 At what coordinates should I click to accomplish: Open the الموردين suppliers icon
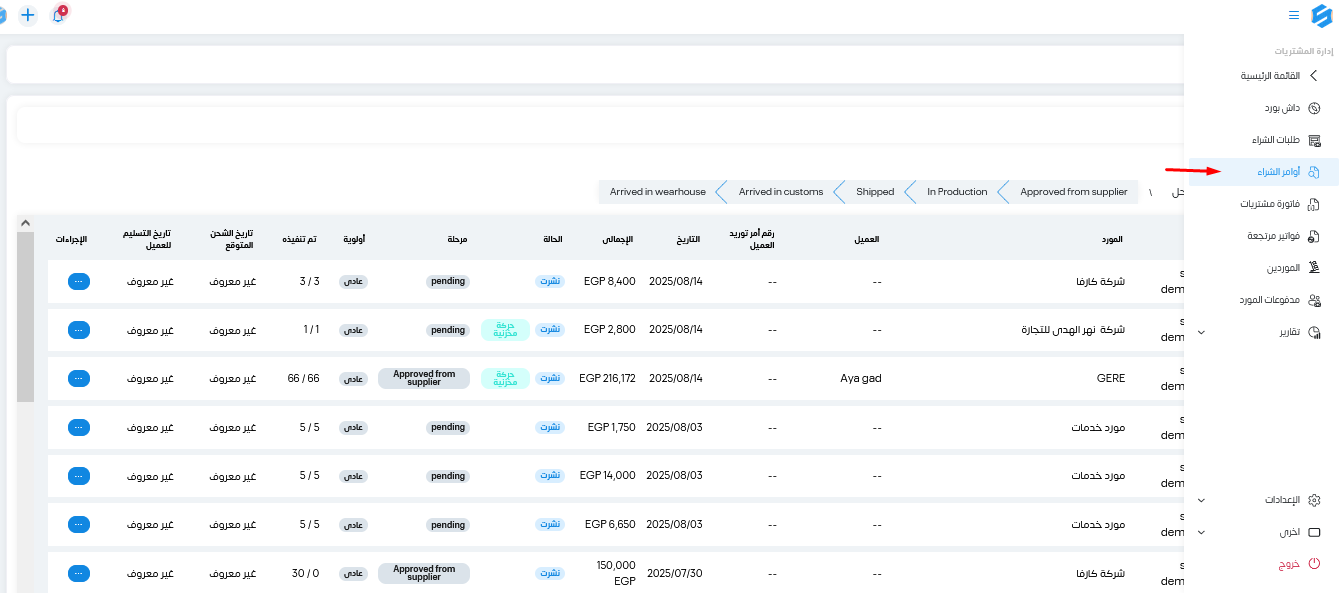pos(1315,268)
